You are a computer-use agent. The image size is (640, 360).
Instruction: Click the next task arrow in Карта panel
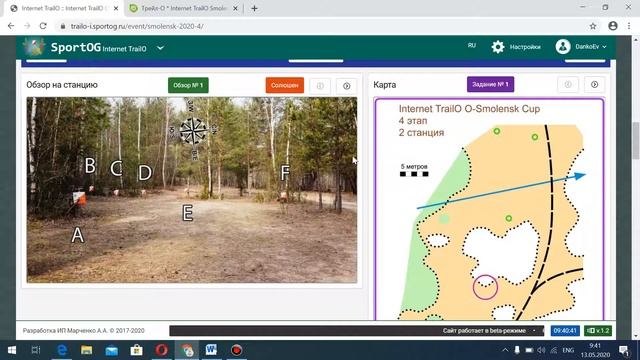click(x=594, y=84)
